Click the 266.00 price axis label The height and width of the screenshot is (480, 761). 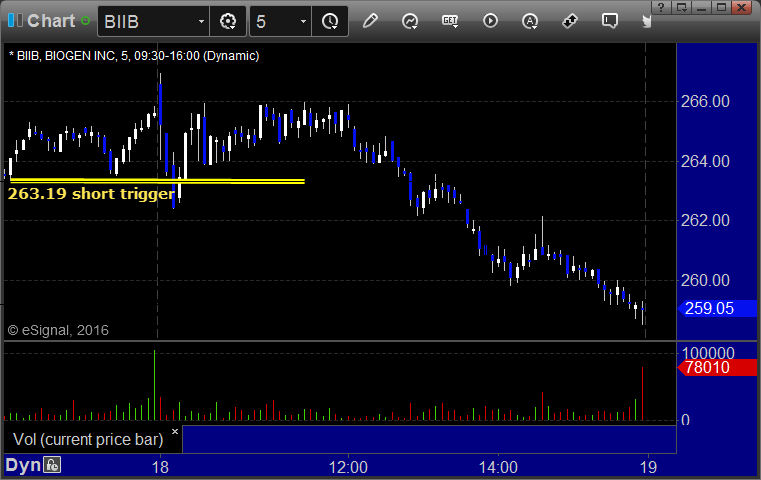click(x=705, y=101)
